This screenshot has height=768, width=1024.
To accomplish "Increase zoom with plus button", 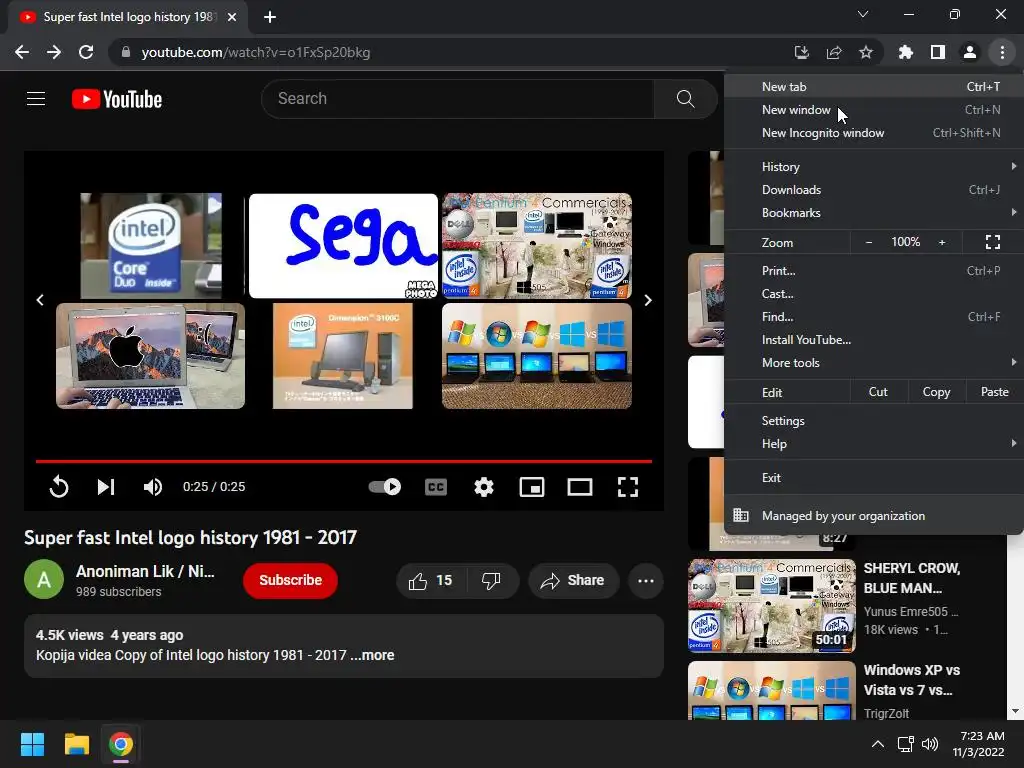I will 942,242.
